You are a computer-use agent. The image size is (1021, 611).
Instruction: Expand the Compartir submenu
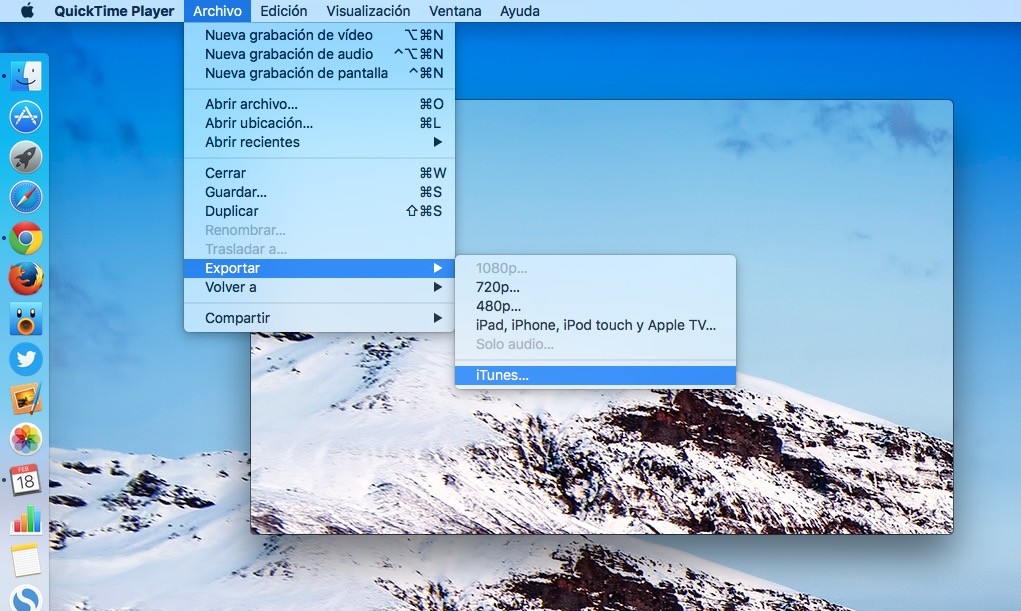click(x=319, y=319)
